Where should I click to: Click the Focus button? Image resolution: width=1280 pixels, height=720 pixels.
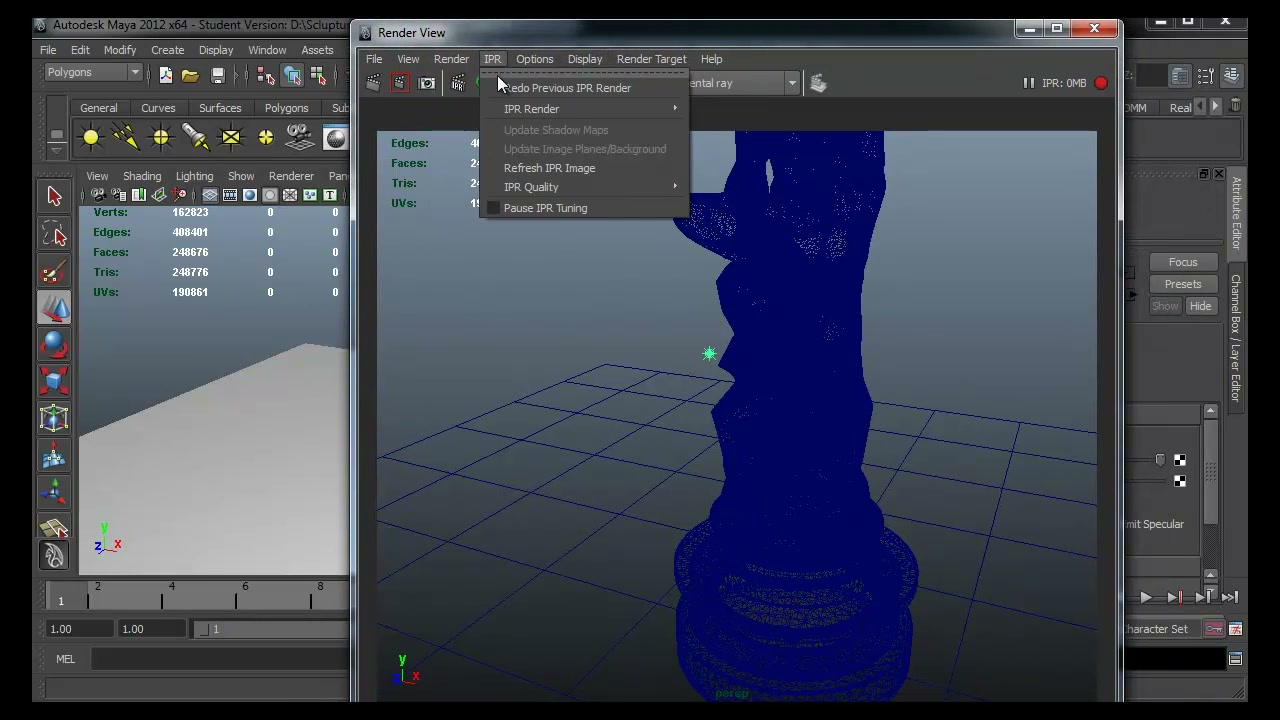1183,262
